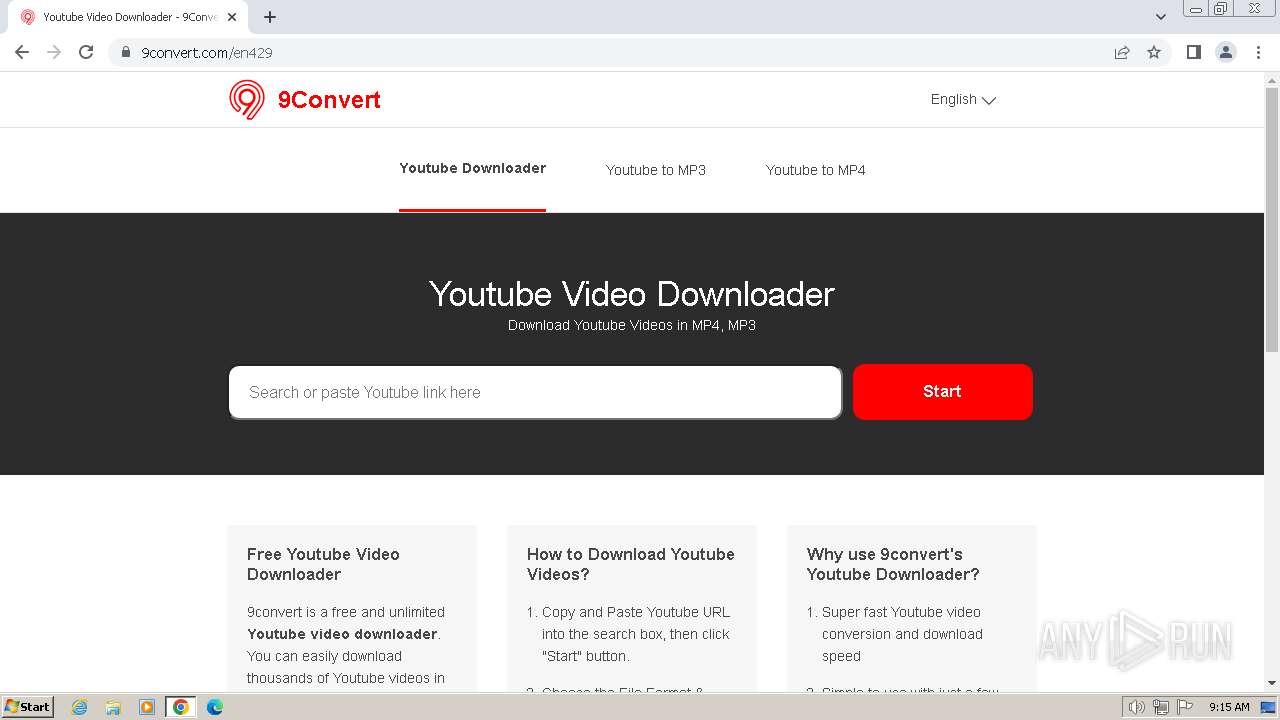This screenshot has height=720, width=1280.
Task: View site info via padlock icon
Action: tap(126, 52)
